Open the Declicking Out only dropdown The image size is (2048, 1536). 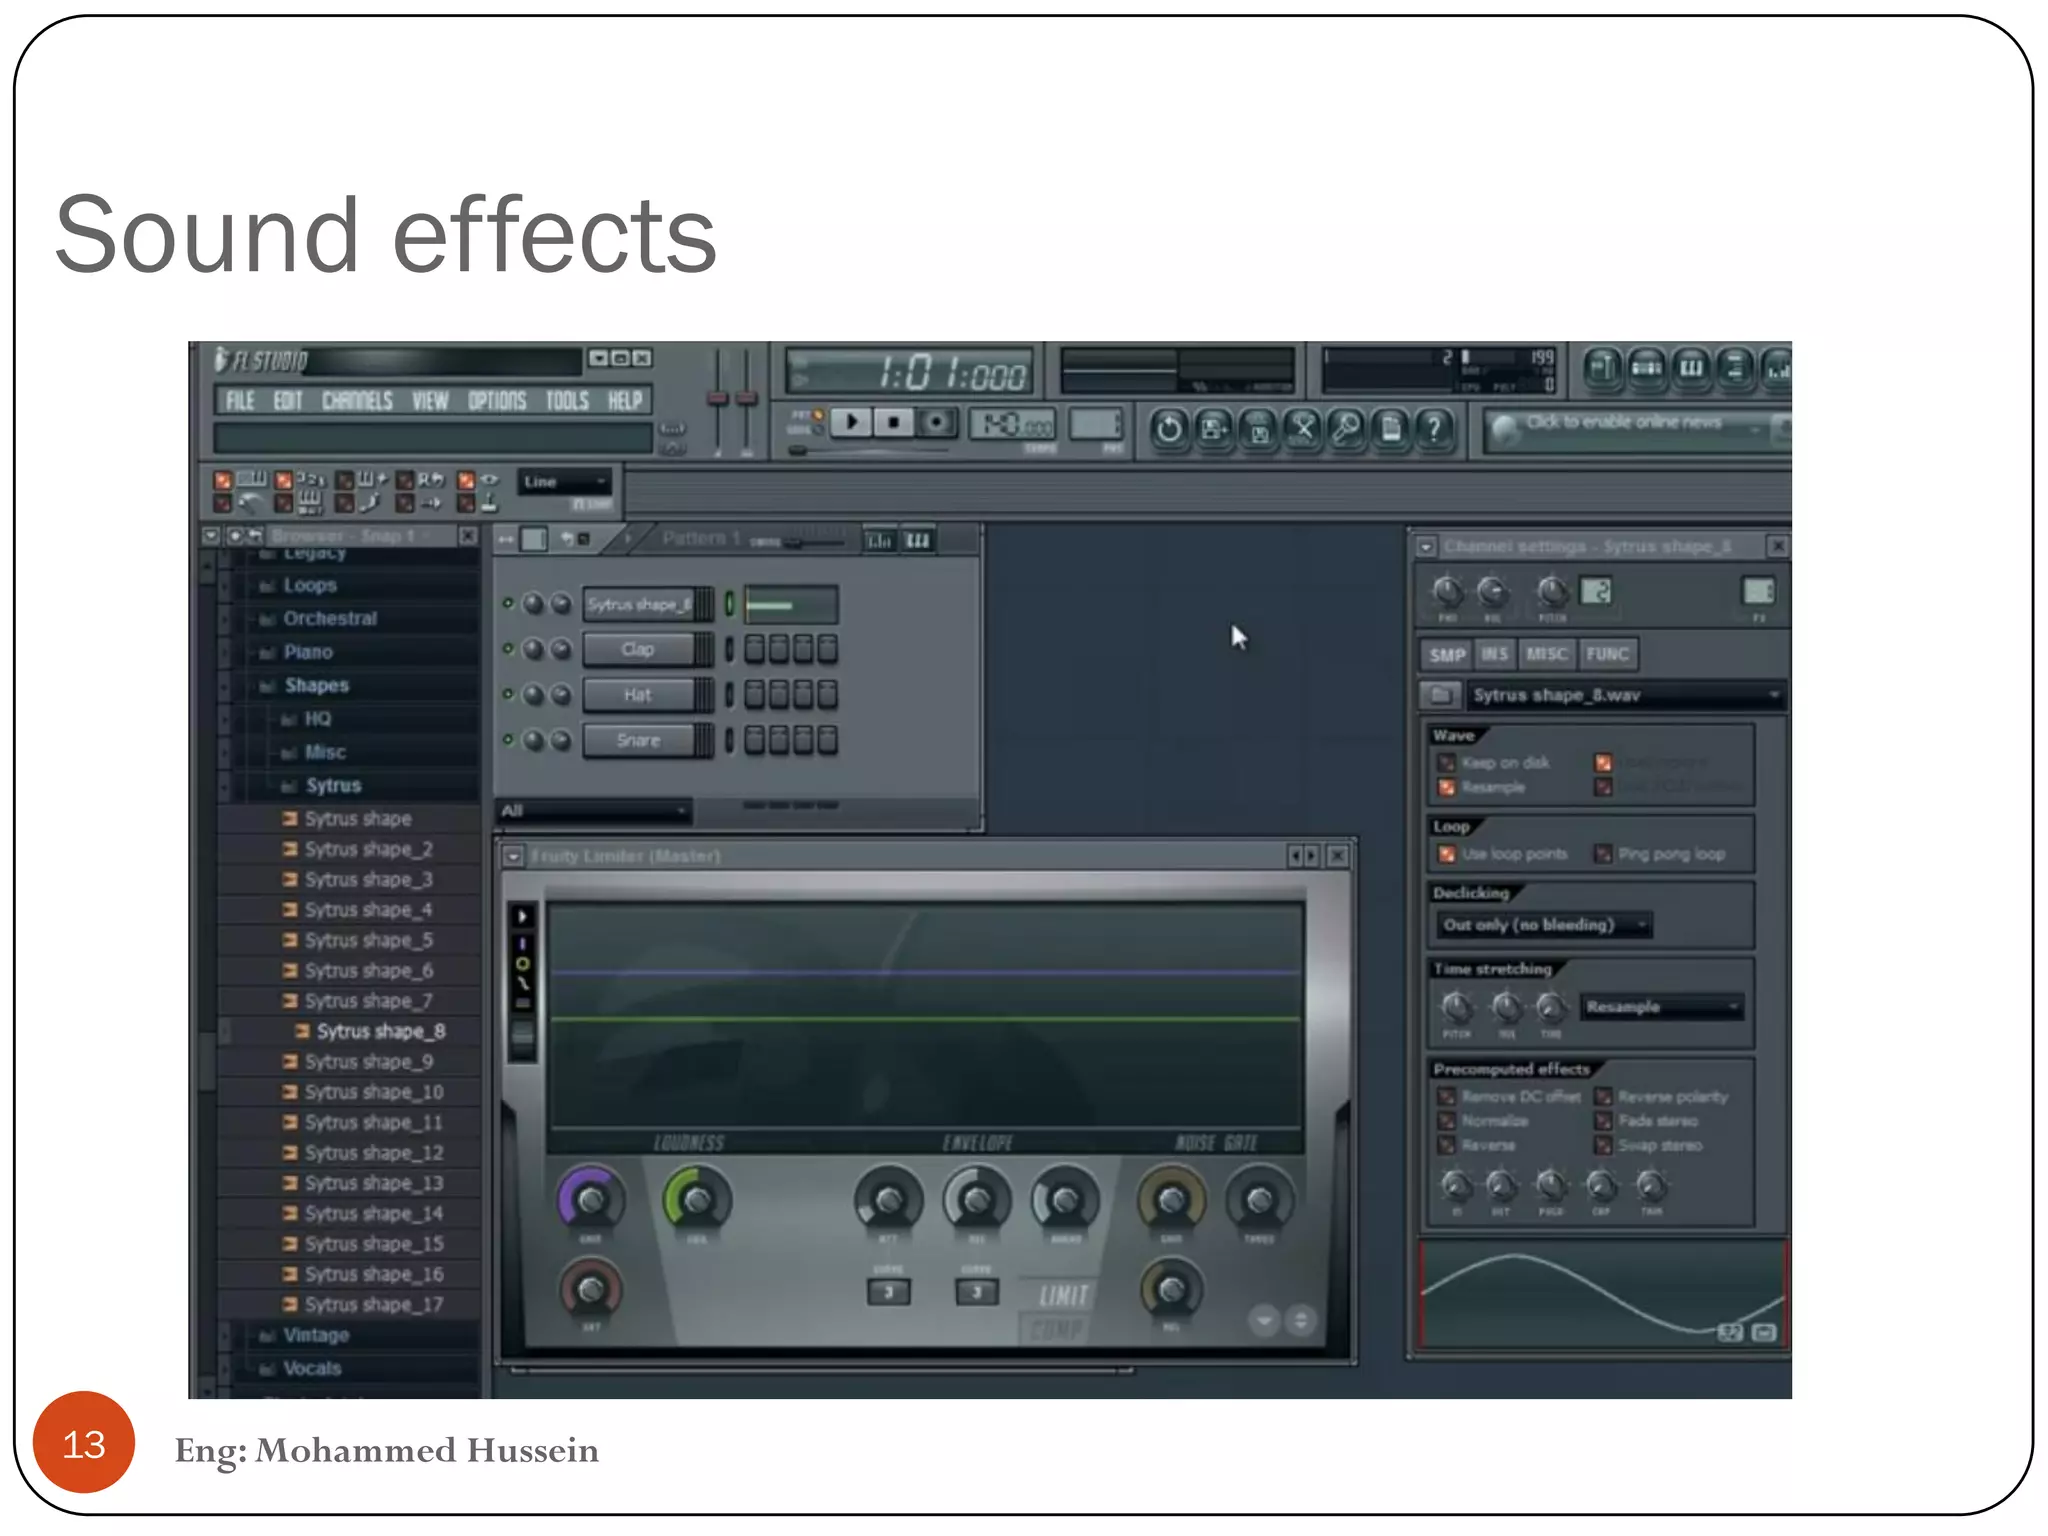coord(1543,925)
